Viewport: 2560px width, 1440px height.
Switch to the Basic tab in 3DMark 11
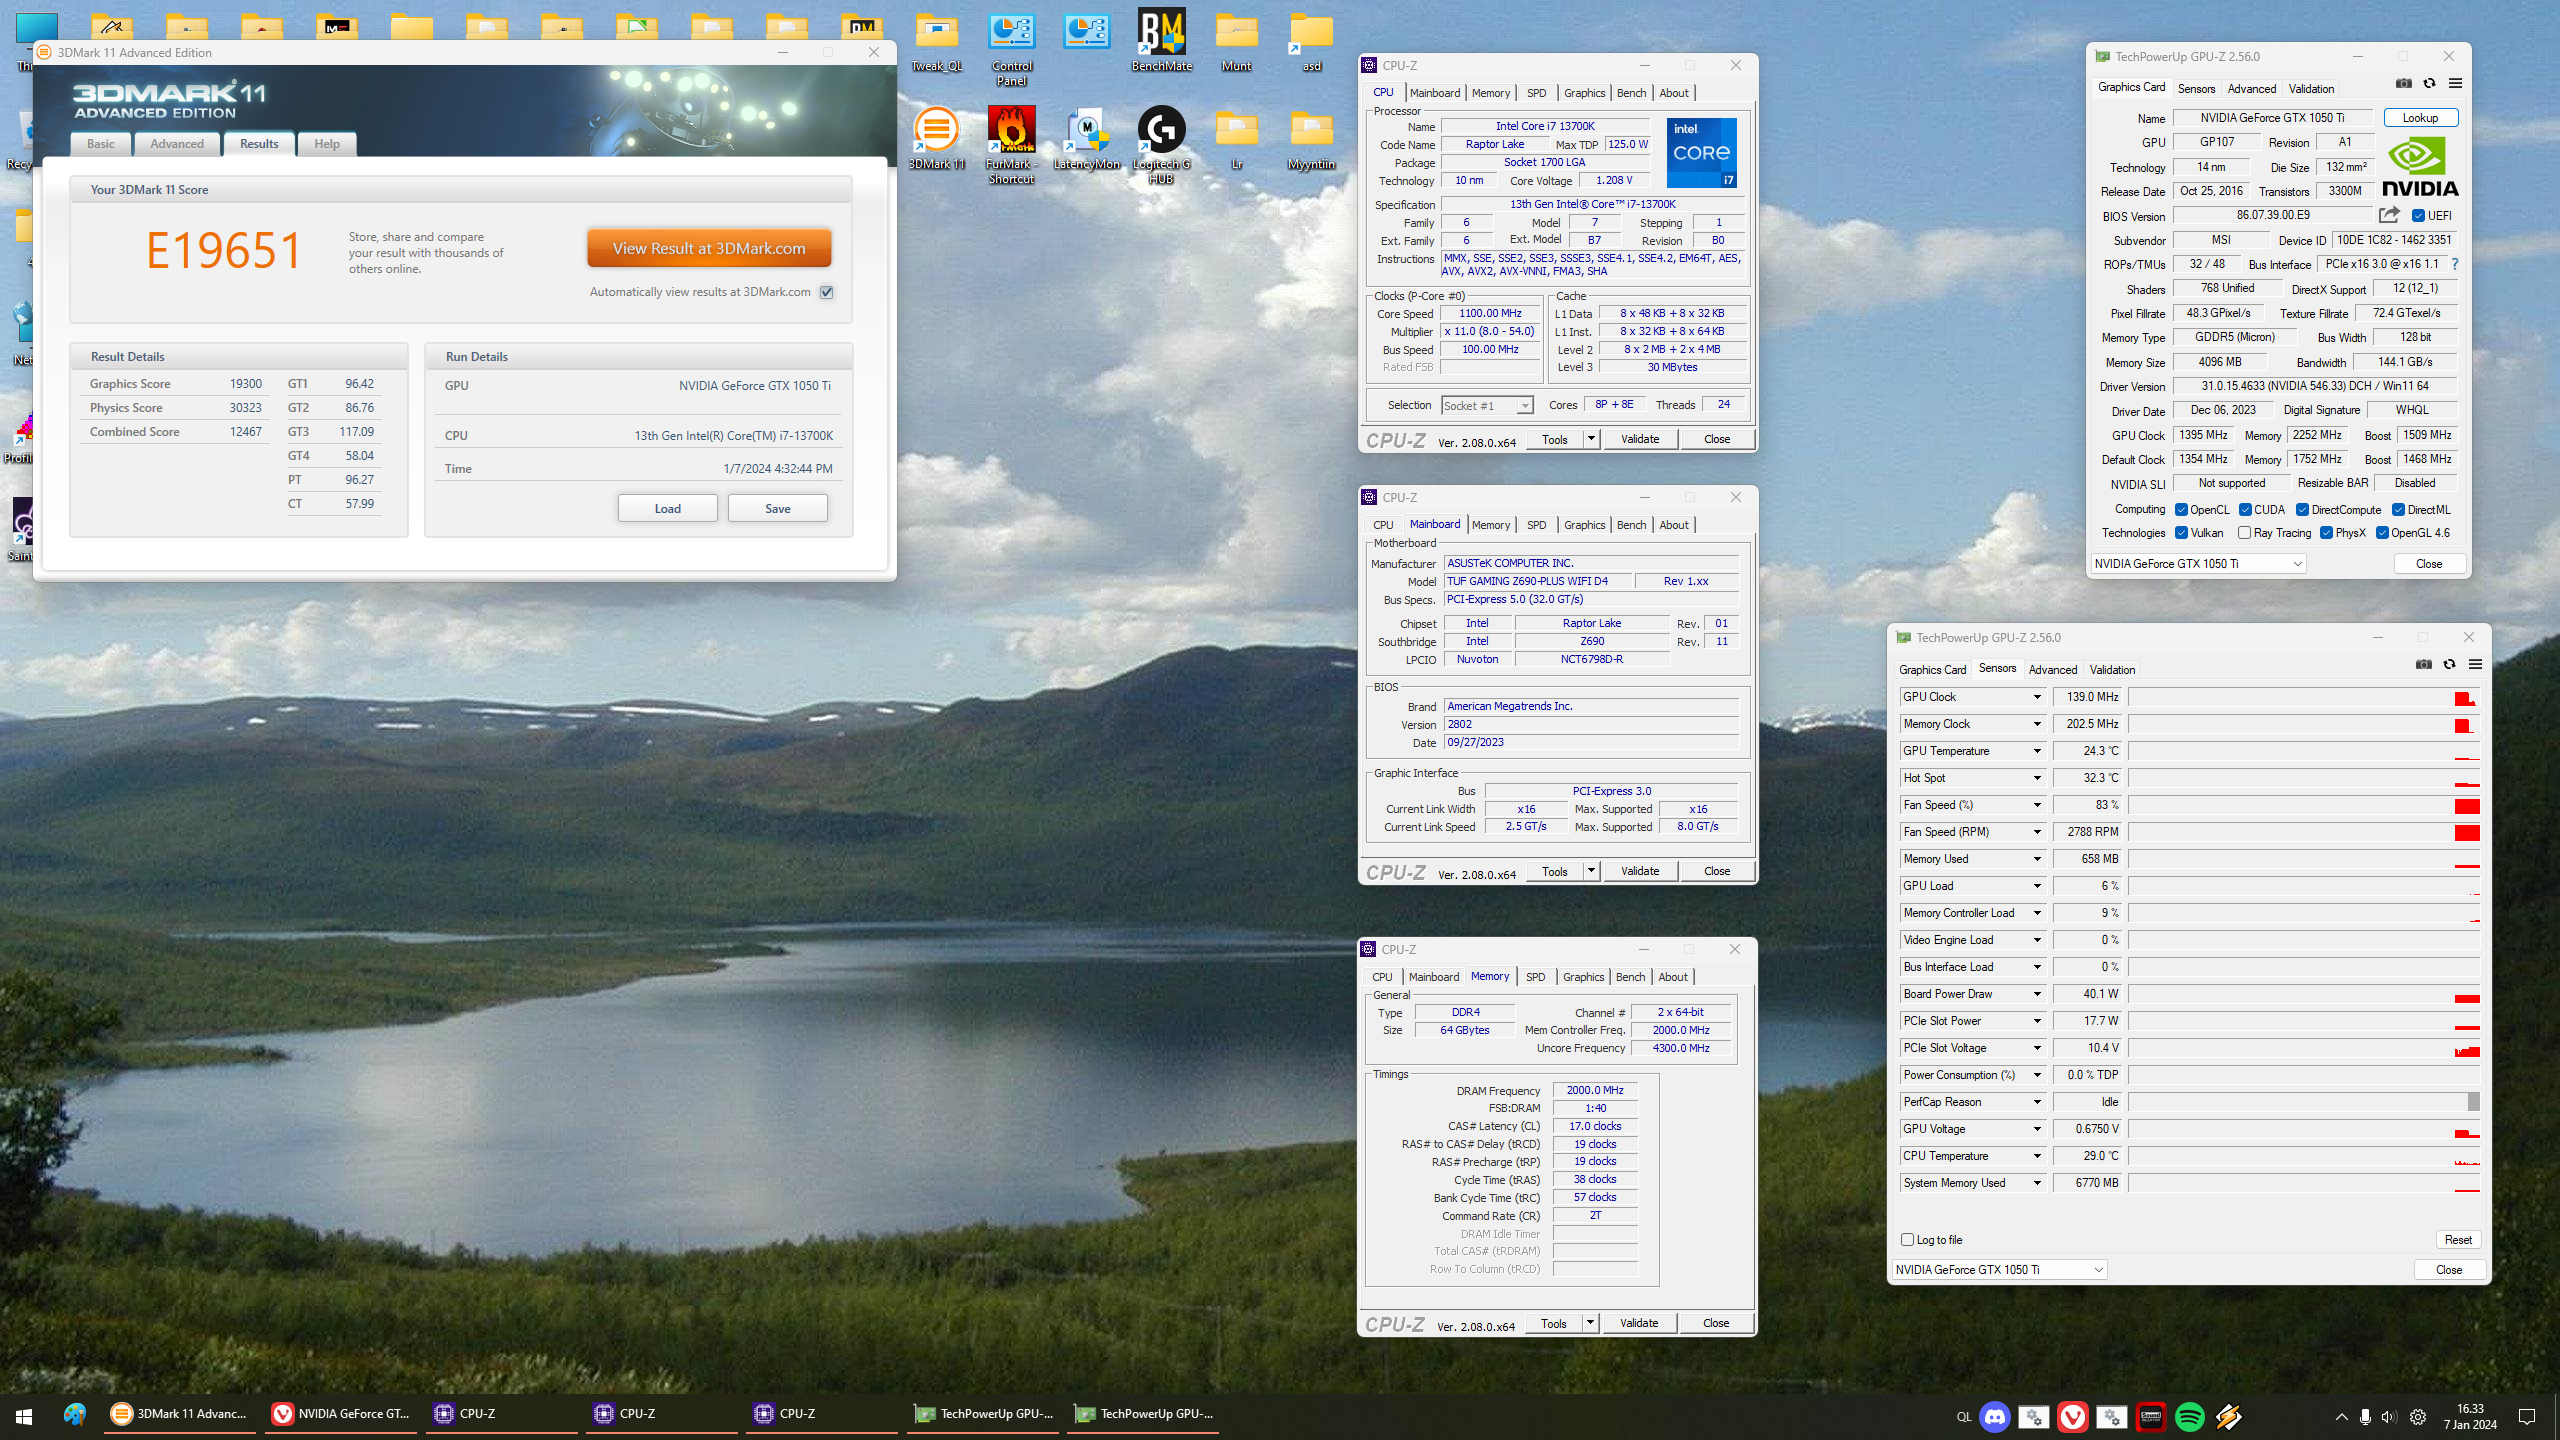tap(100, 144)
